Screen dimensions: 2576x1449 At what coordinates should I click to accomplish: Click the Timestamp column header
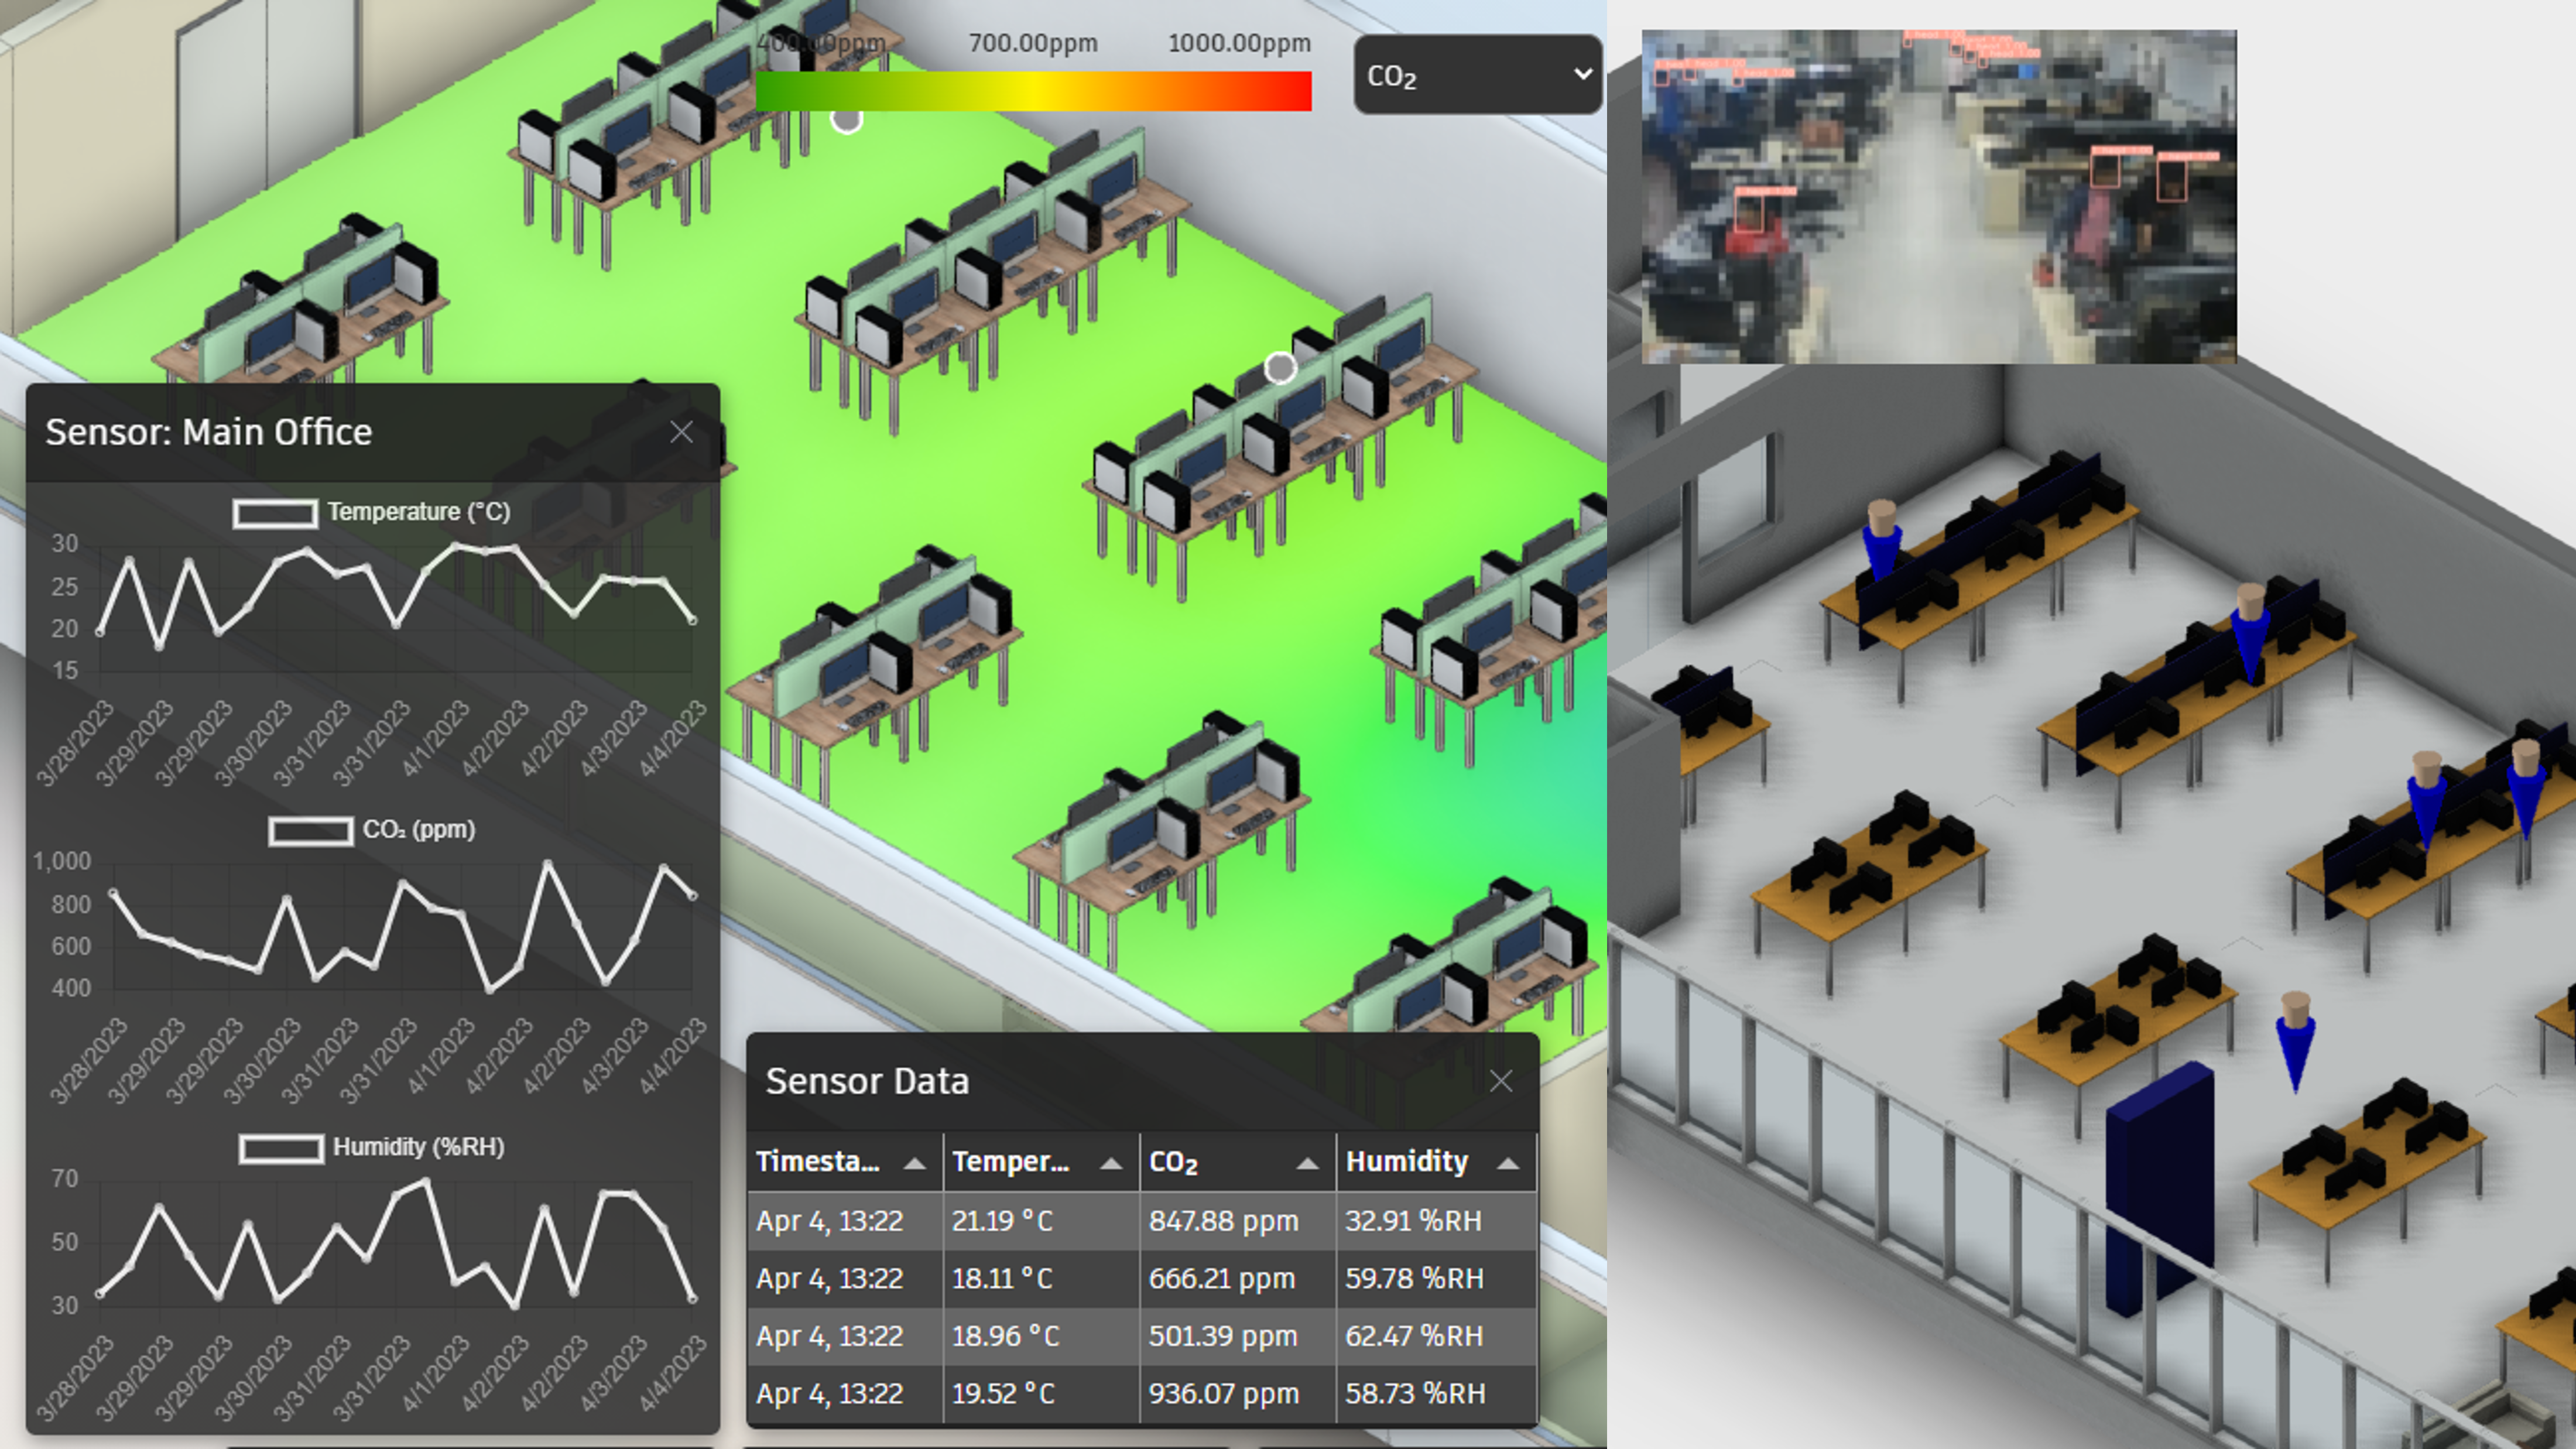818,1162
